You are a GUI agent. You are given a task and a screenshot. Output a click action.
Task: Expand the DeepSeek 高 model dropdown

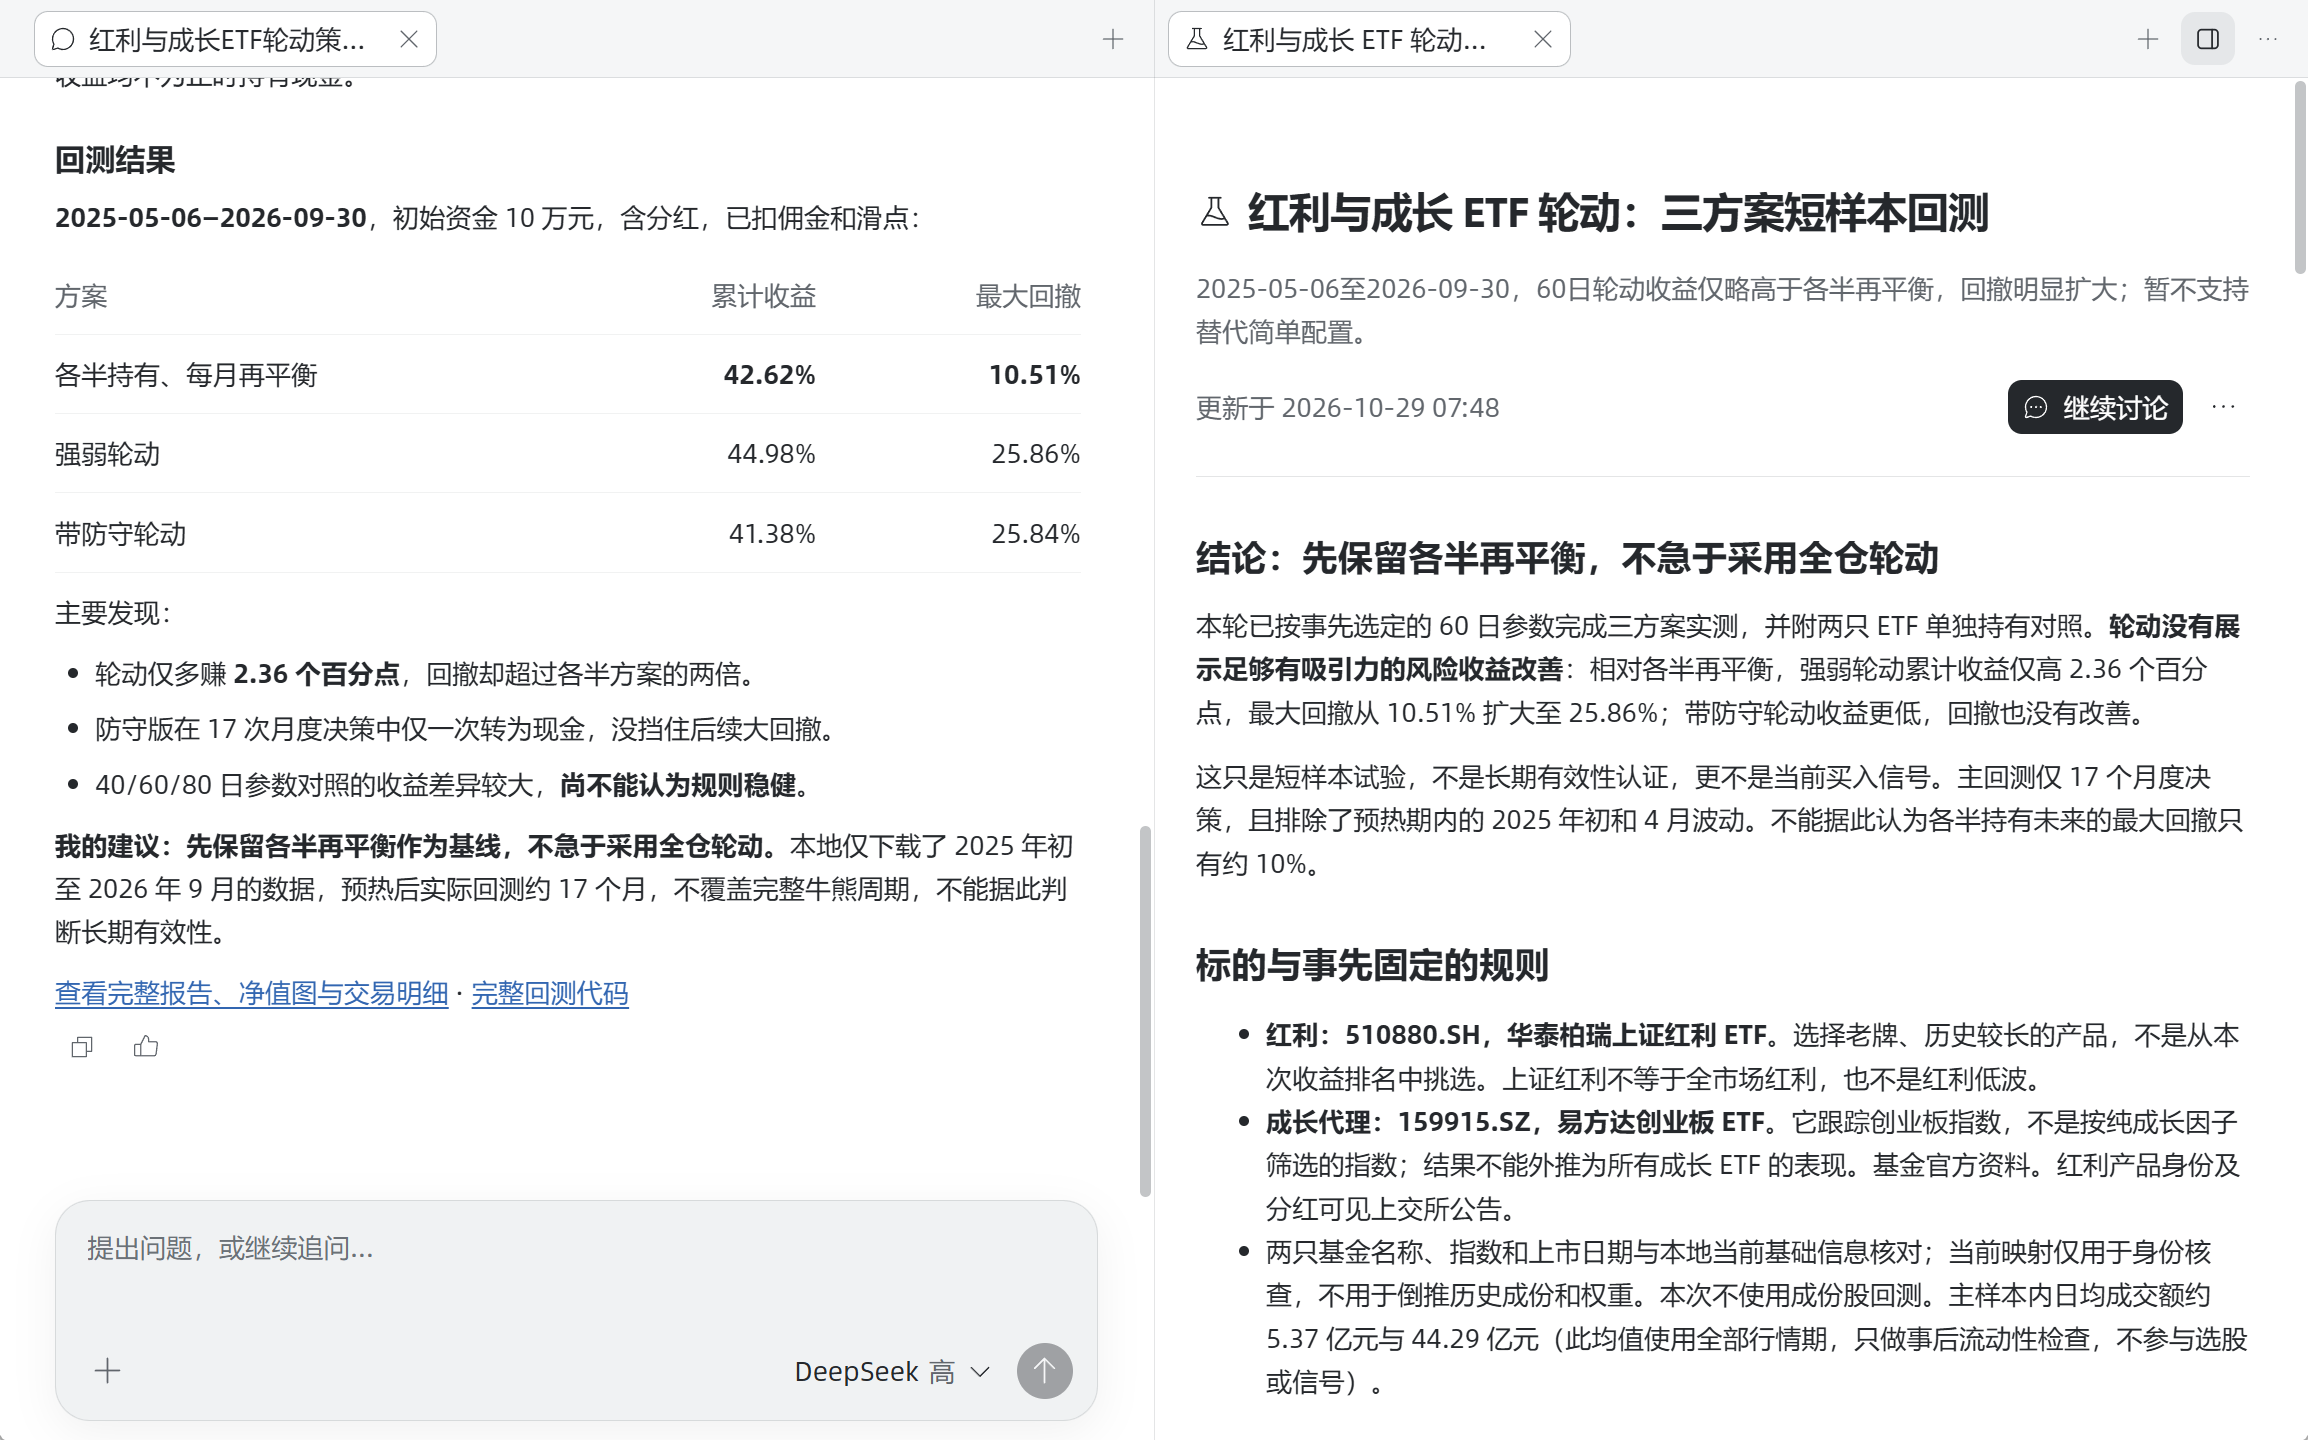[892, 1371]
